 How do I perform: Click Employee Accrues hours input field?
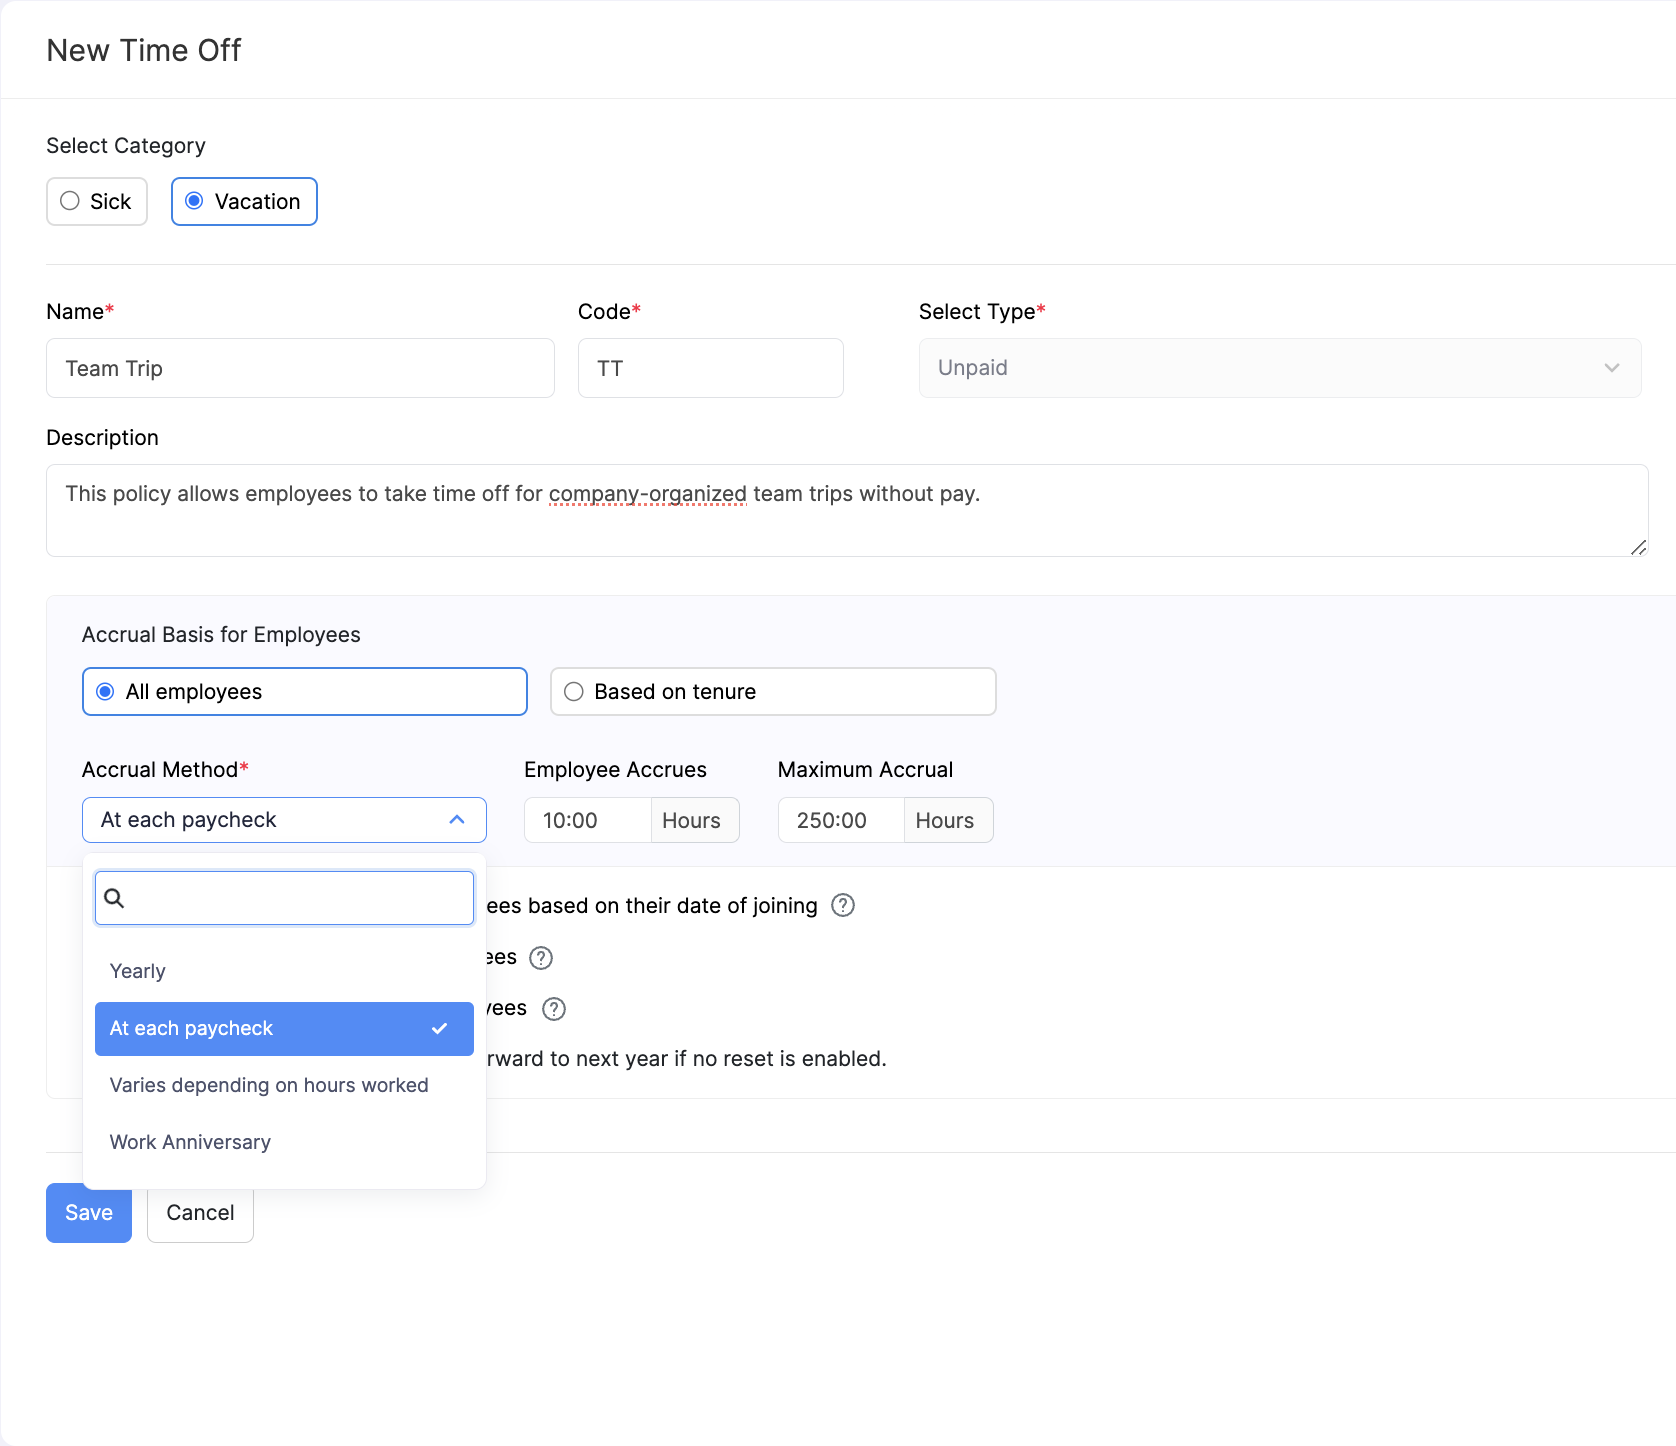[588, 821]
